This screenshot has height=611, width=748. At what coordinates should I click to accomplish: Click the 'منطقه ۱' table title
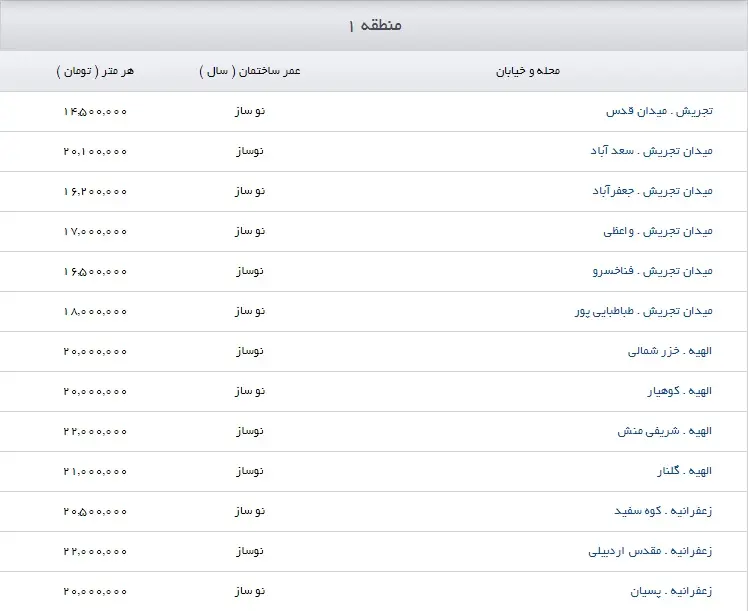375,25
